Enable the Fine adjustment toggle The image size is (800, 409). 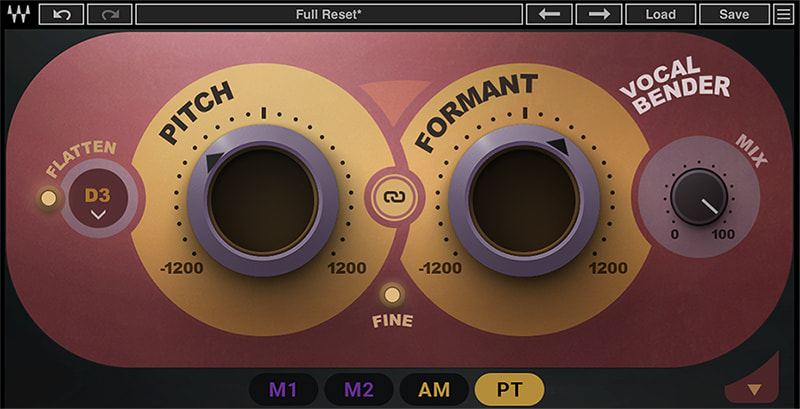point(392,295)
